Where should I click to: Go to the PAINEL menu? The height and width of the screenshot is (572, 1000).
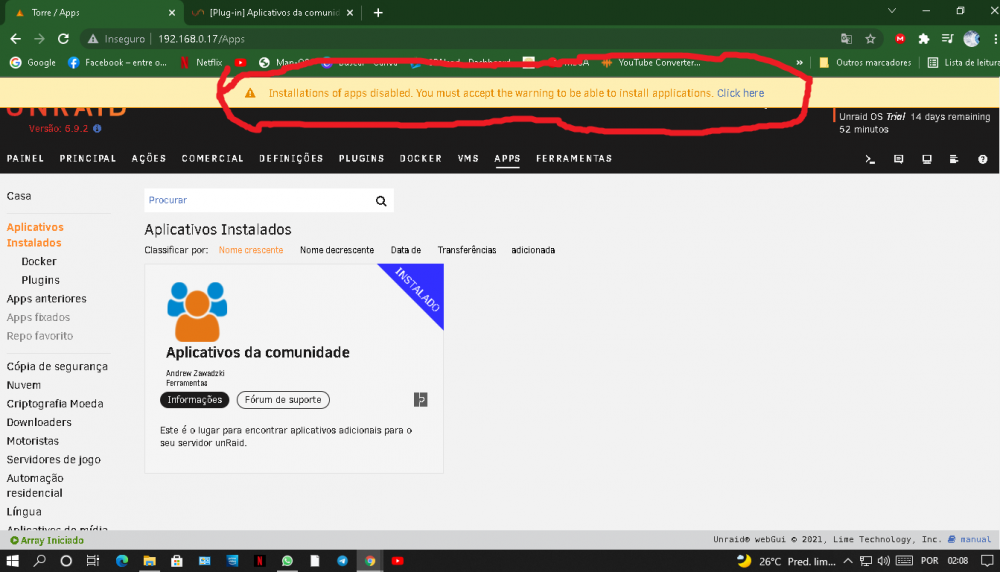[x=26, y=159]
